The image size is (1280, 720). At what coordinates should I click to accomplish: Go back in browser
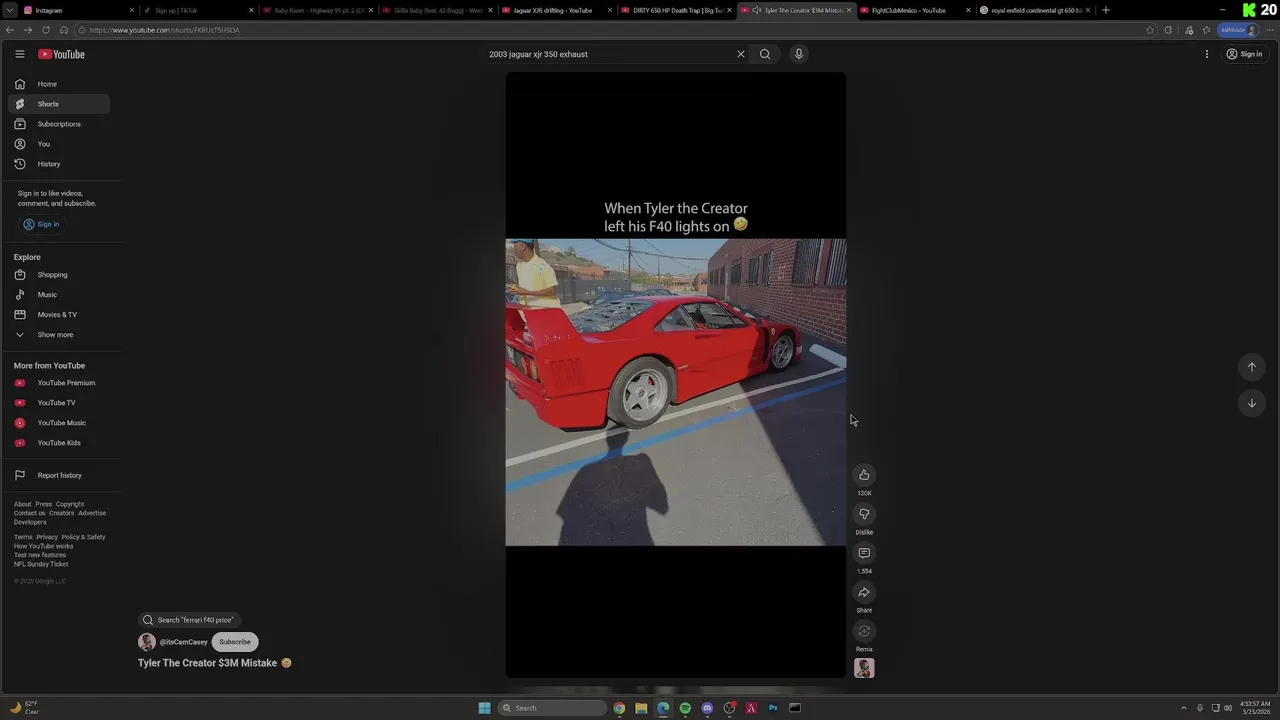[9, 30]
